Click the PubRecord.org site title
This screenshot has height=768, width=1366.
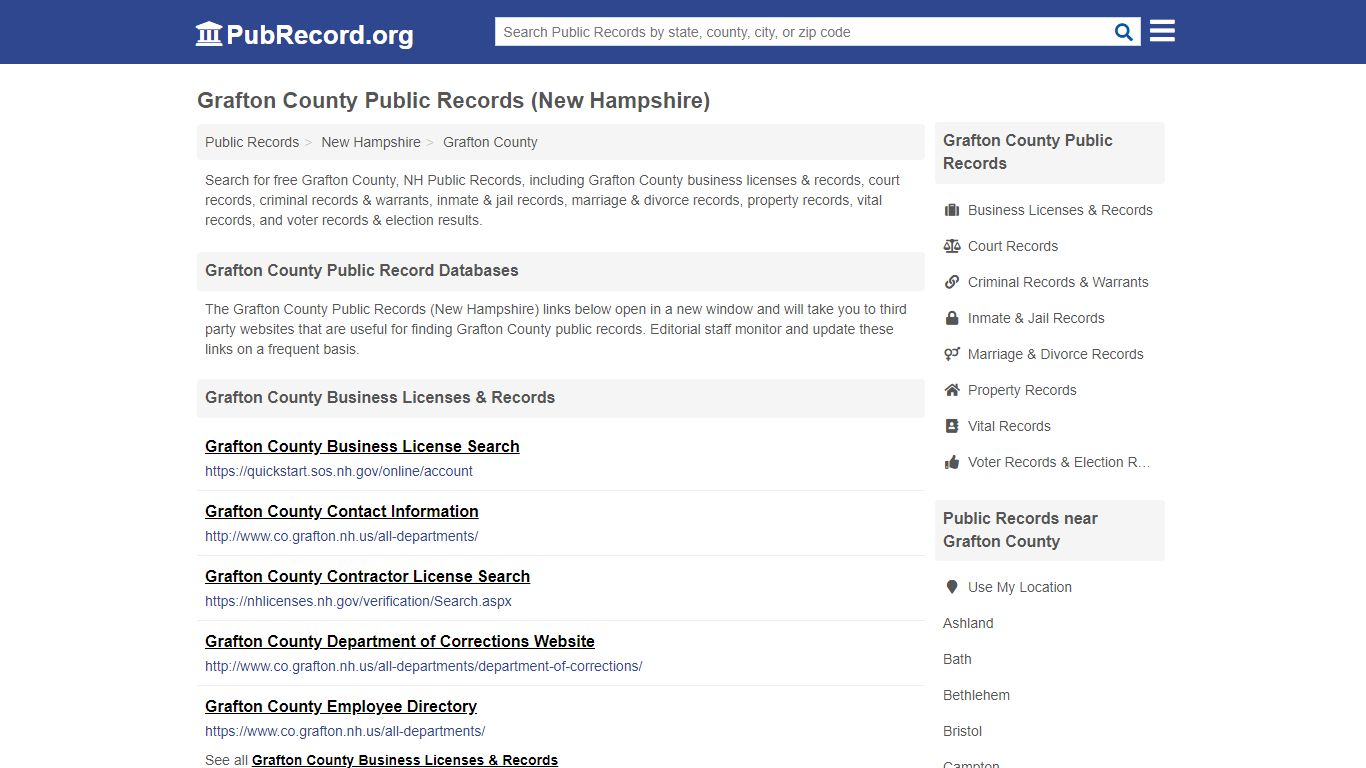point(320,35)
